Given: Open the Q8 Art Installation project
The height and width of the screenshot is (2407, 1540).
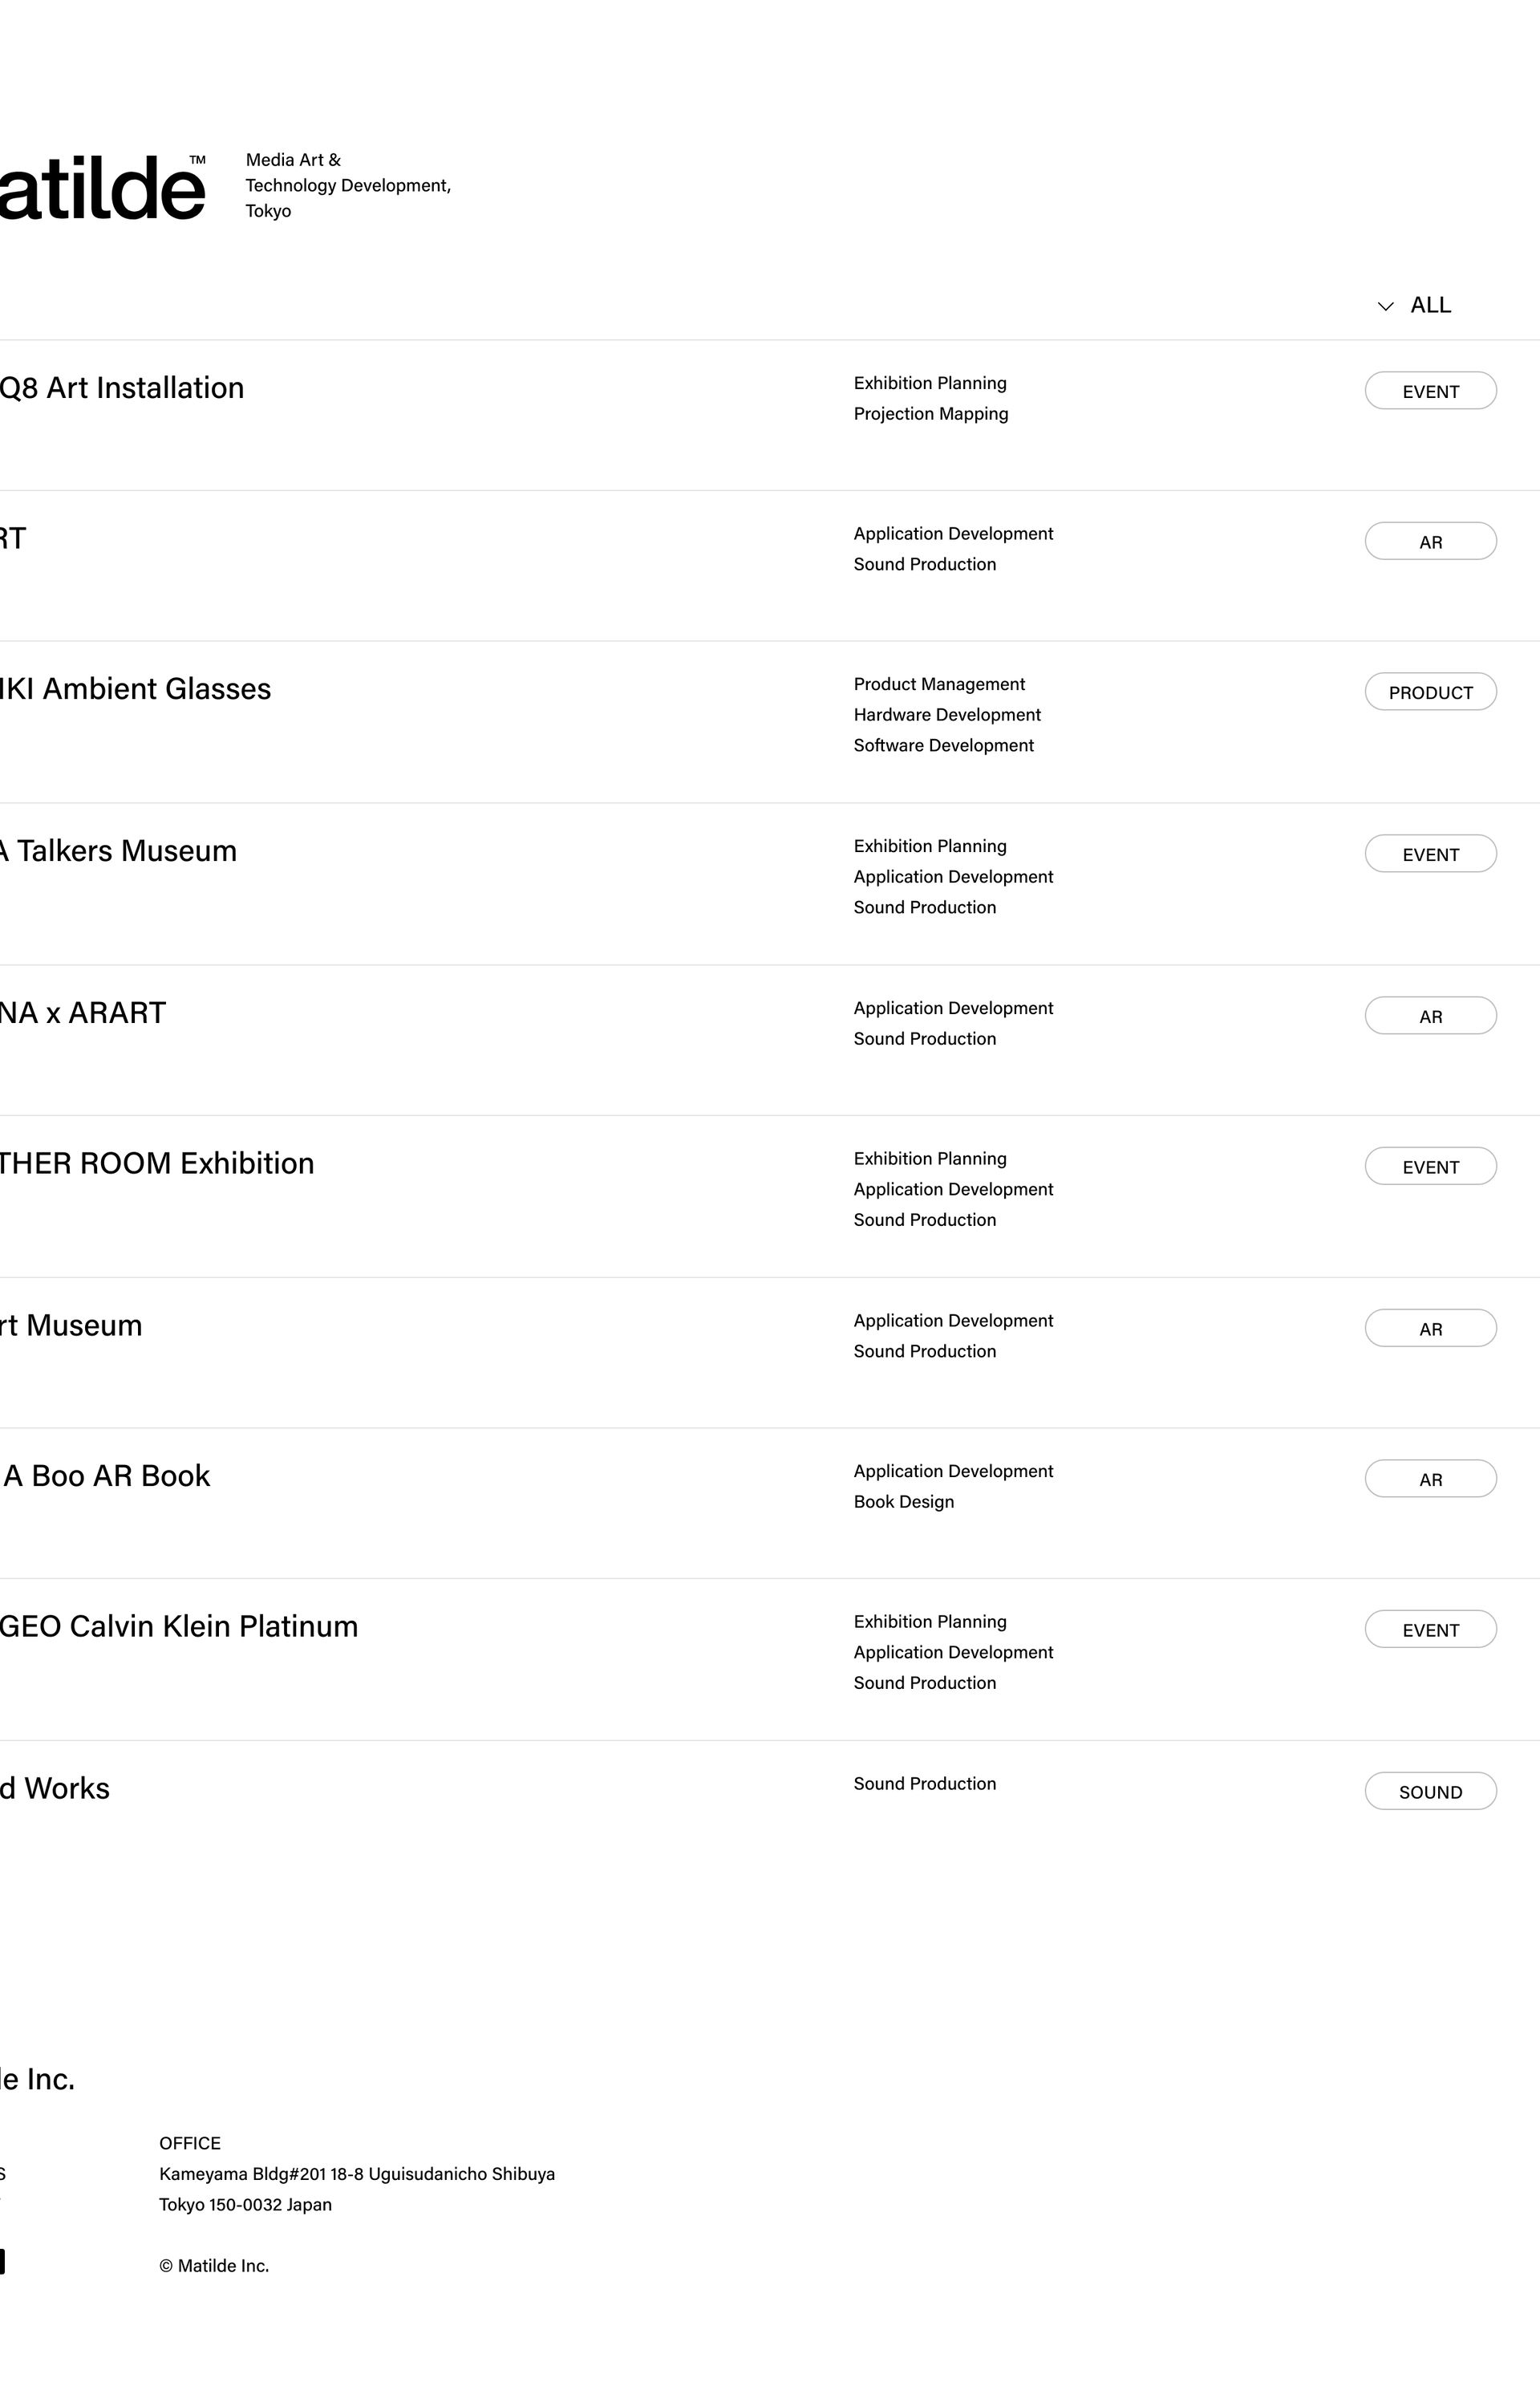Looking at the screenshot, I should tap(122, 388).
